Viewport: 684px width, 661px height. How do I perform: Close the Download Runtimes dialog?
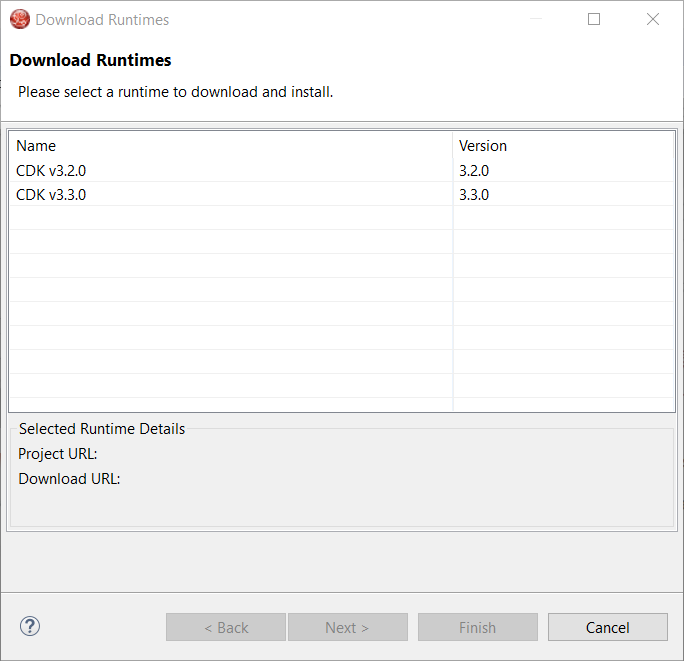(x=653, y=19)
